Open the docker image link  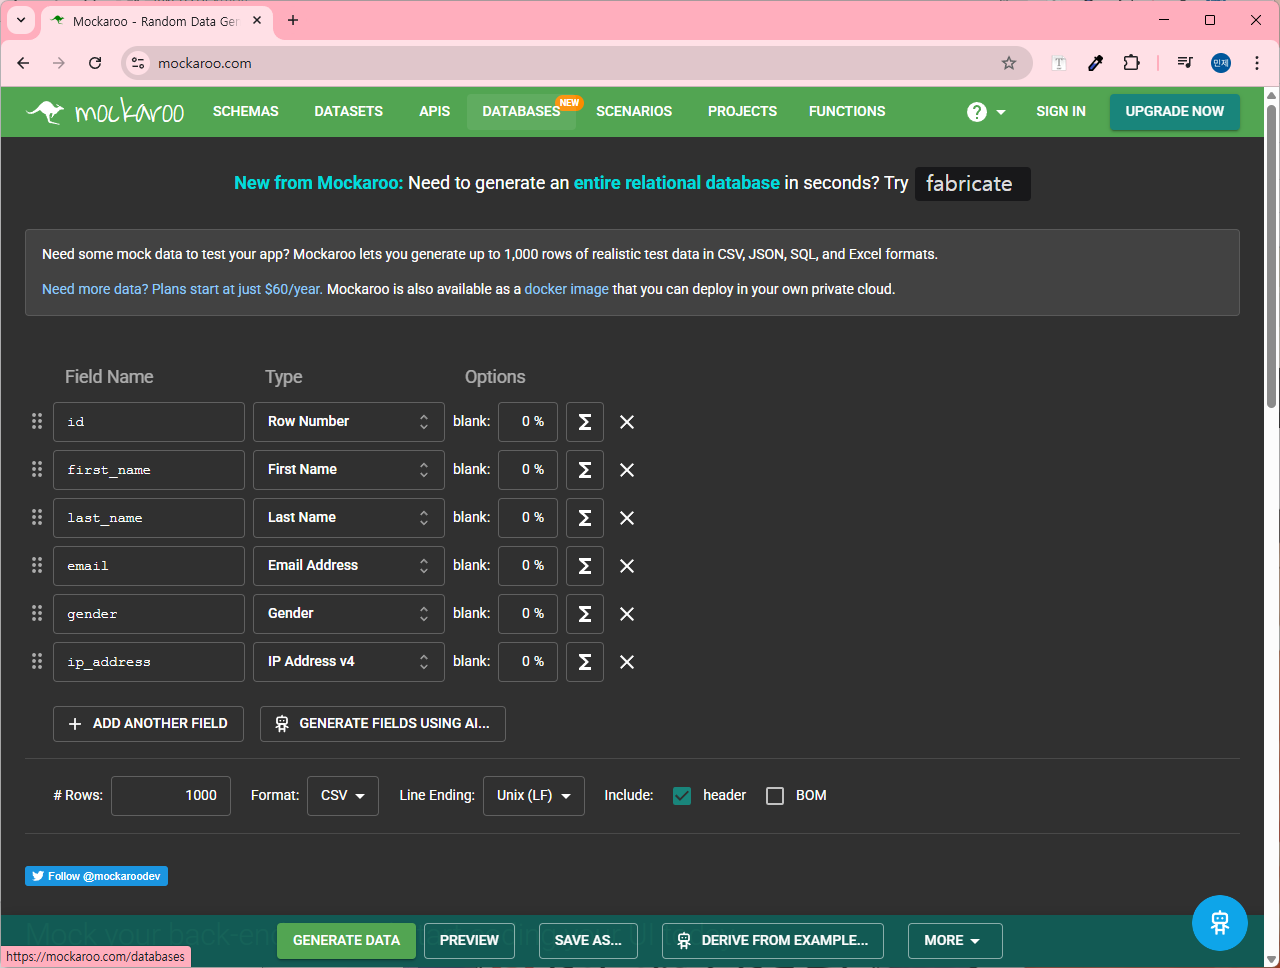(x=567, y=289)
